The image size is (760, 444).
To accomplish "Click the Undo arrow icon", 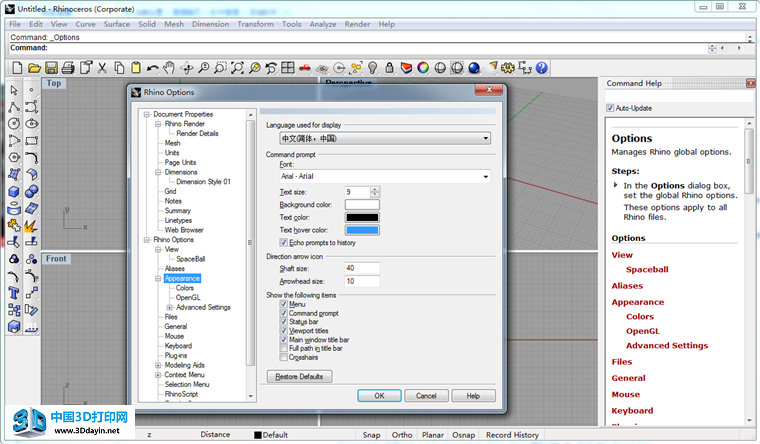I will click(x=153, y=68).
